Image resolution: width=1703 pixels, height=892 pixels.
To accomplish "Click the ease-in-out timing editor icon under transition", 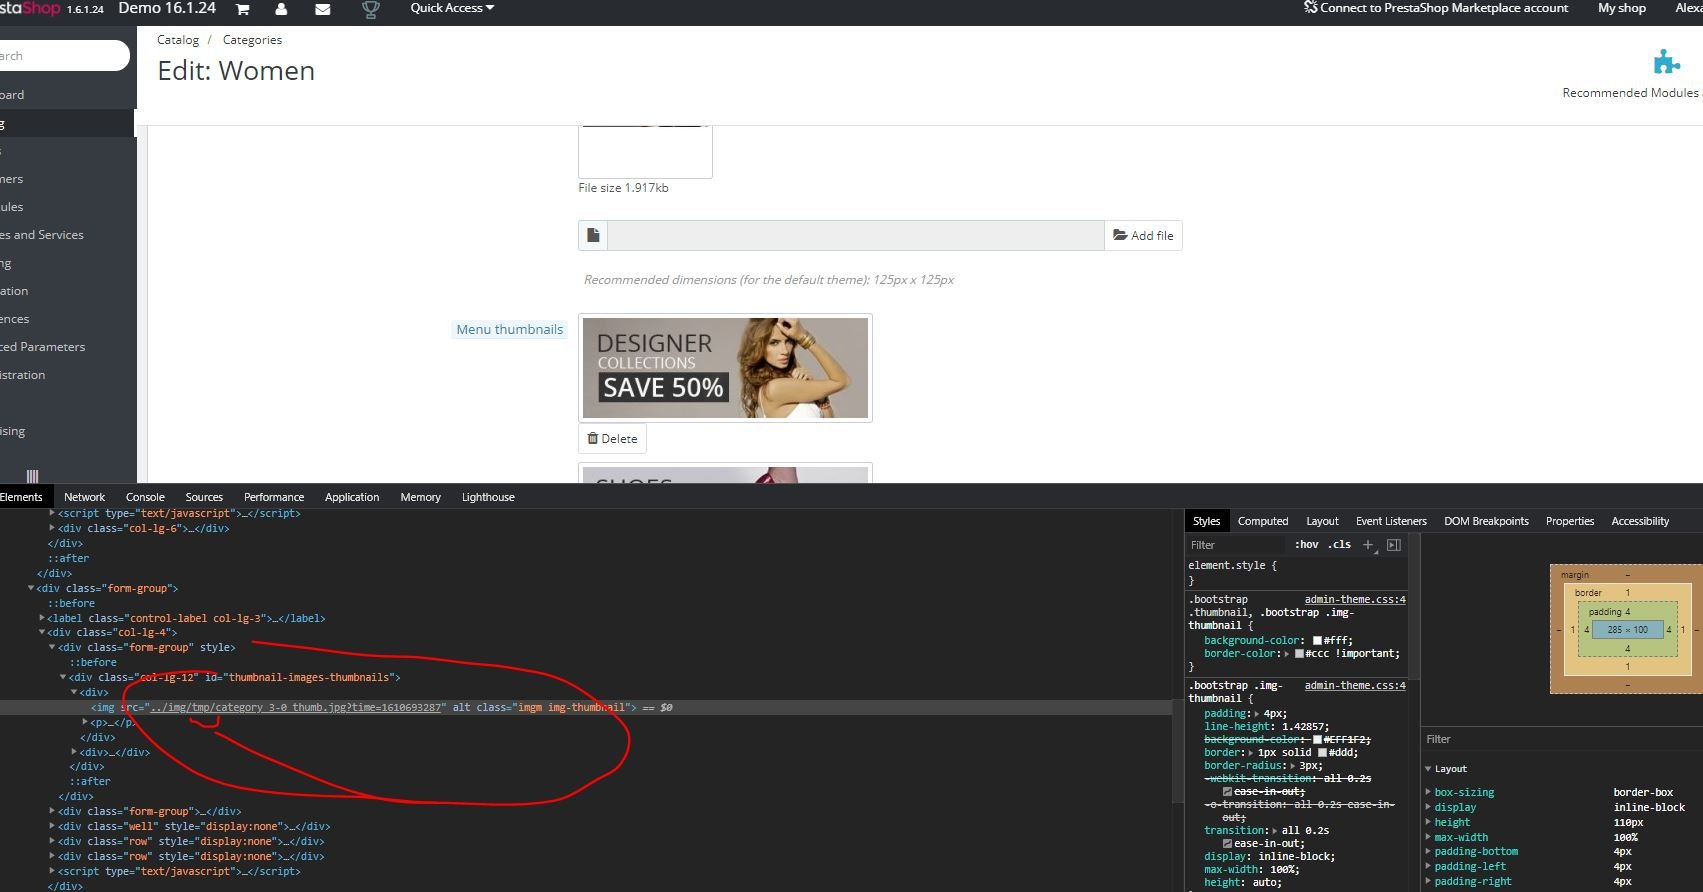I will tap(1227, 843).
